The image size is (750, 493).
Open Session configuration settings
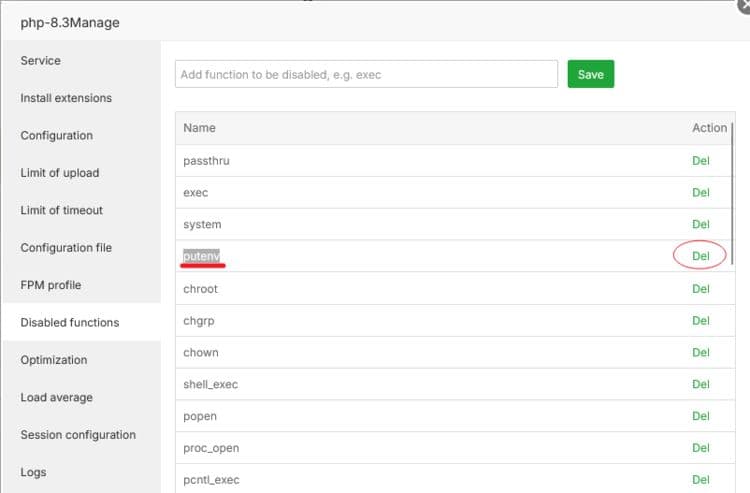(78, 435)
